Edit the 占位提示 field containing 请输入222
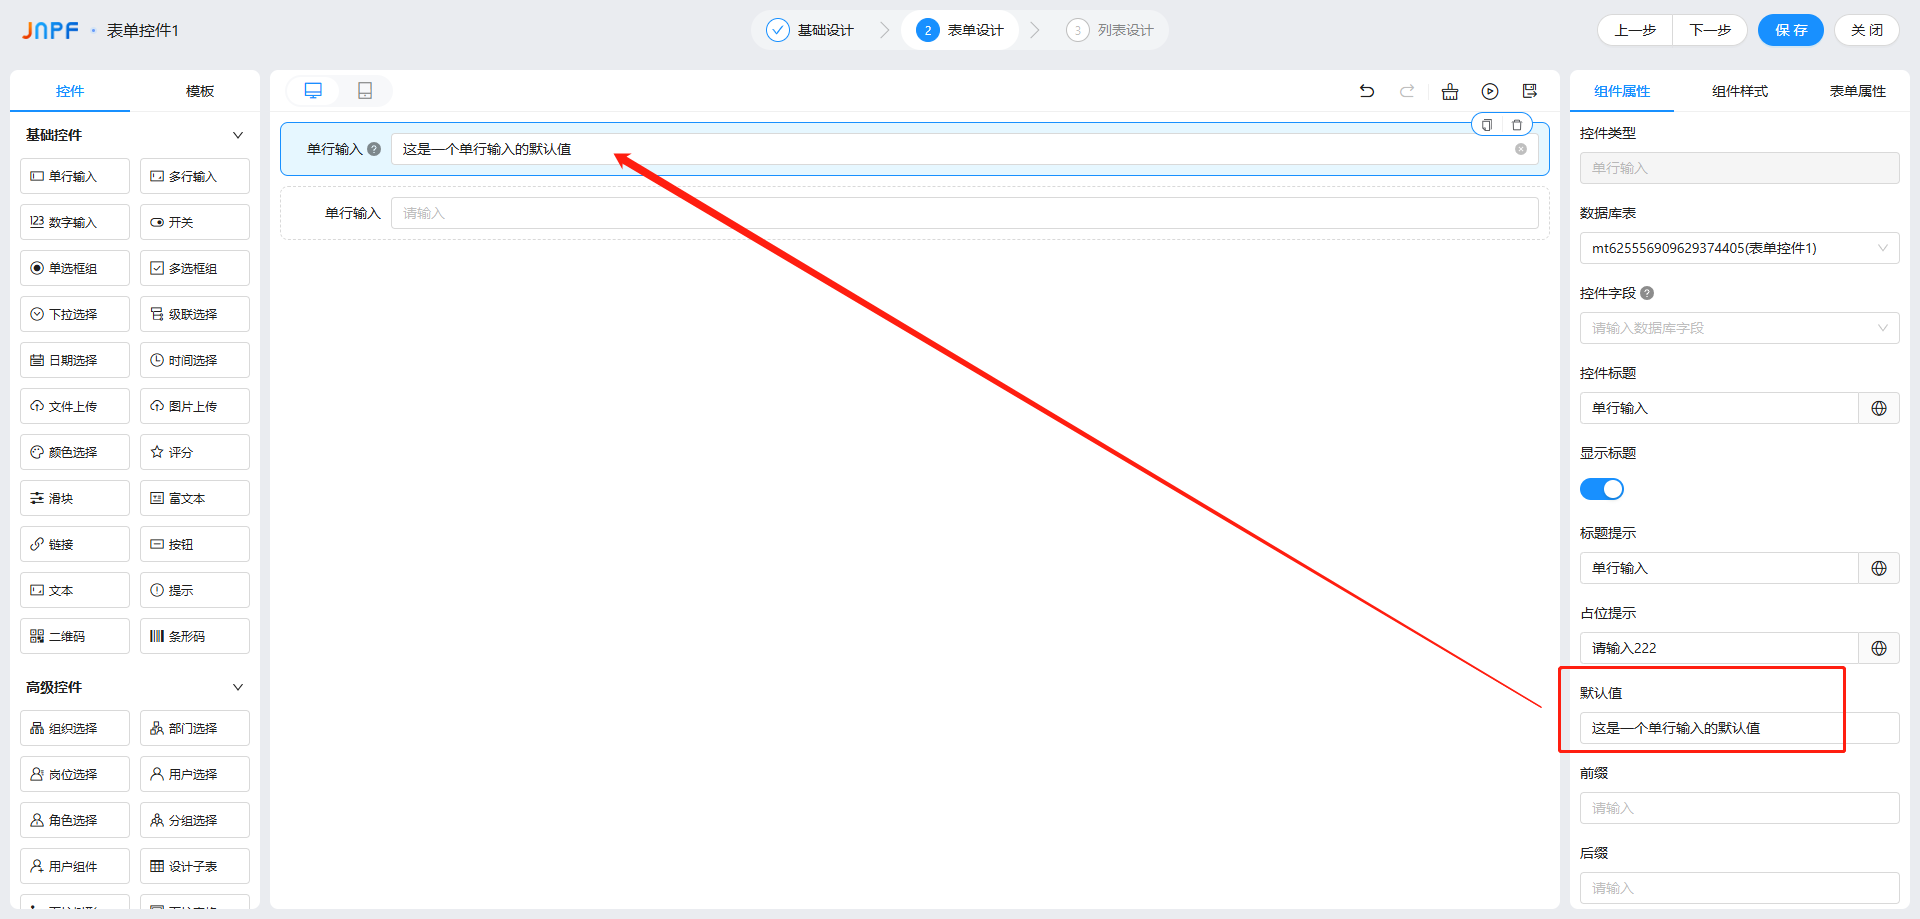The height and width of the screenshot is (919, 1920). click(x=1719, y=648)
